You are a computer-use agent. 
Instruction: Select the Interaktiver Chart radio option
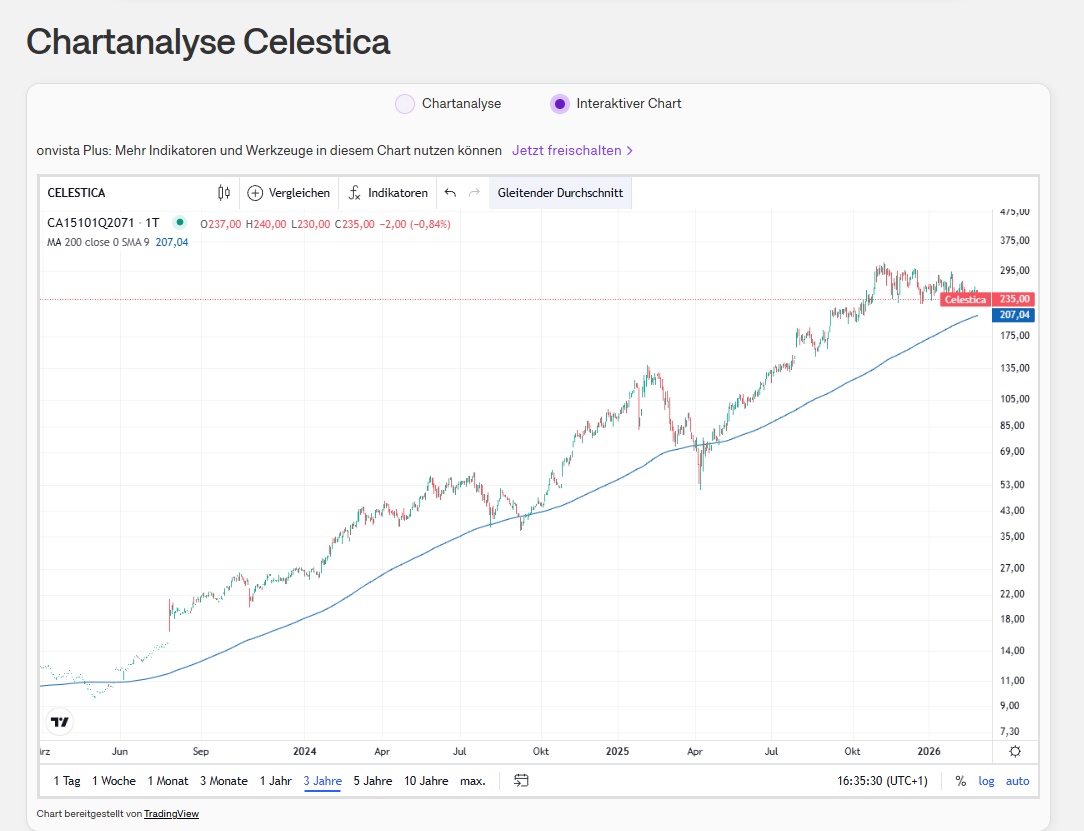pos(560,104)
